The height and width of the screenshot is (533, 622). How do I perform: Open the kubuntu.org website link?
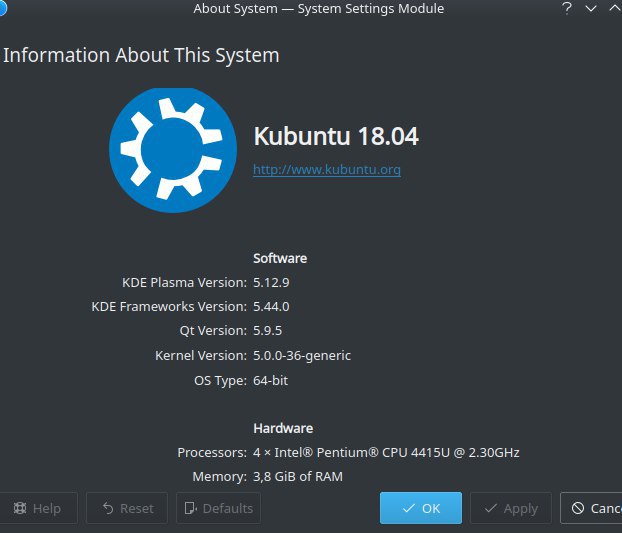[x=327, y=170]
